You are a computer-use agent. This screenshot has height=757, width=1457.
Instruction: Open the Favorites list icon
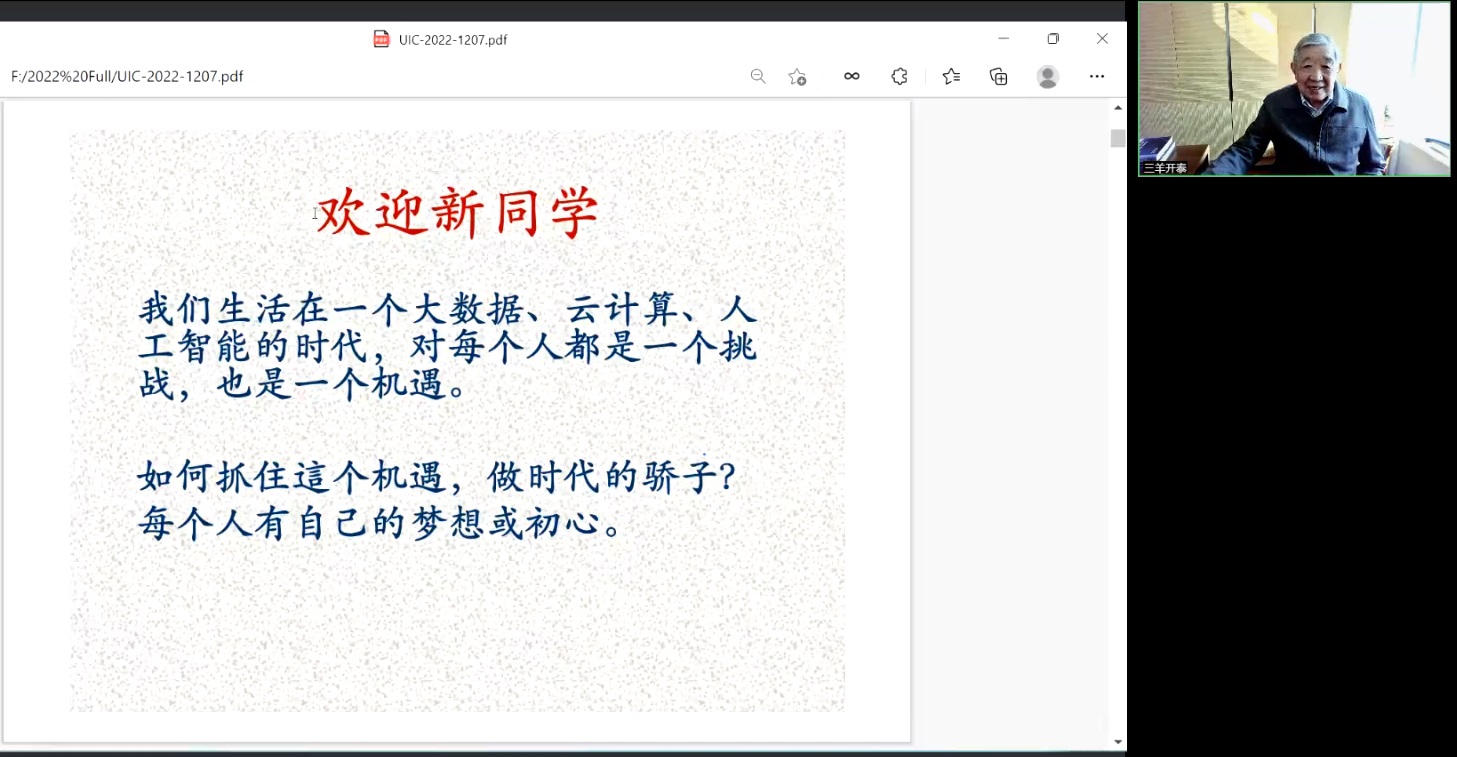click(951, 77)
